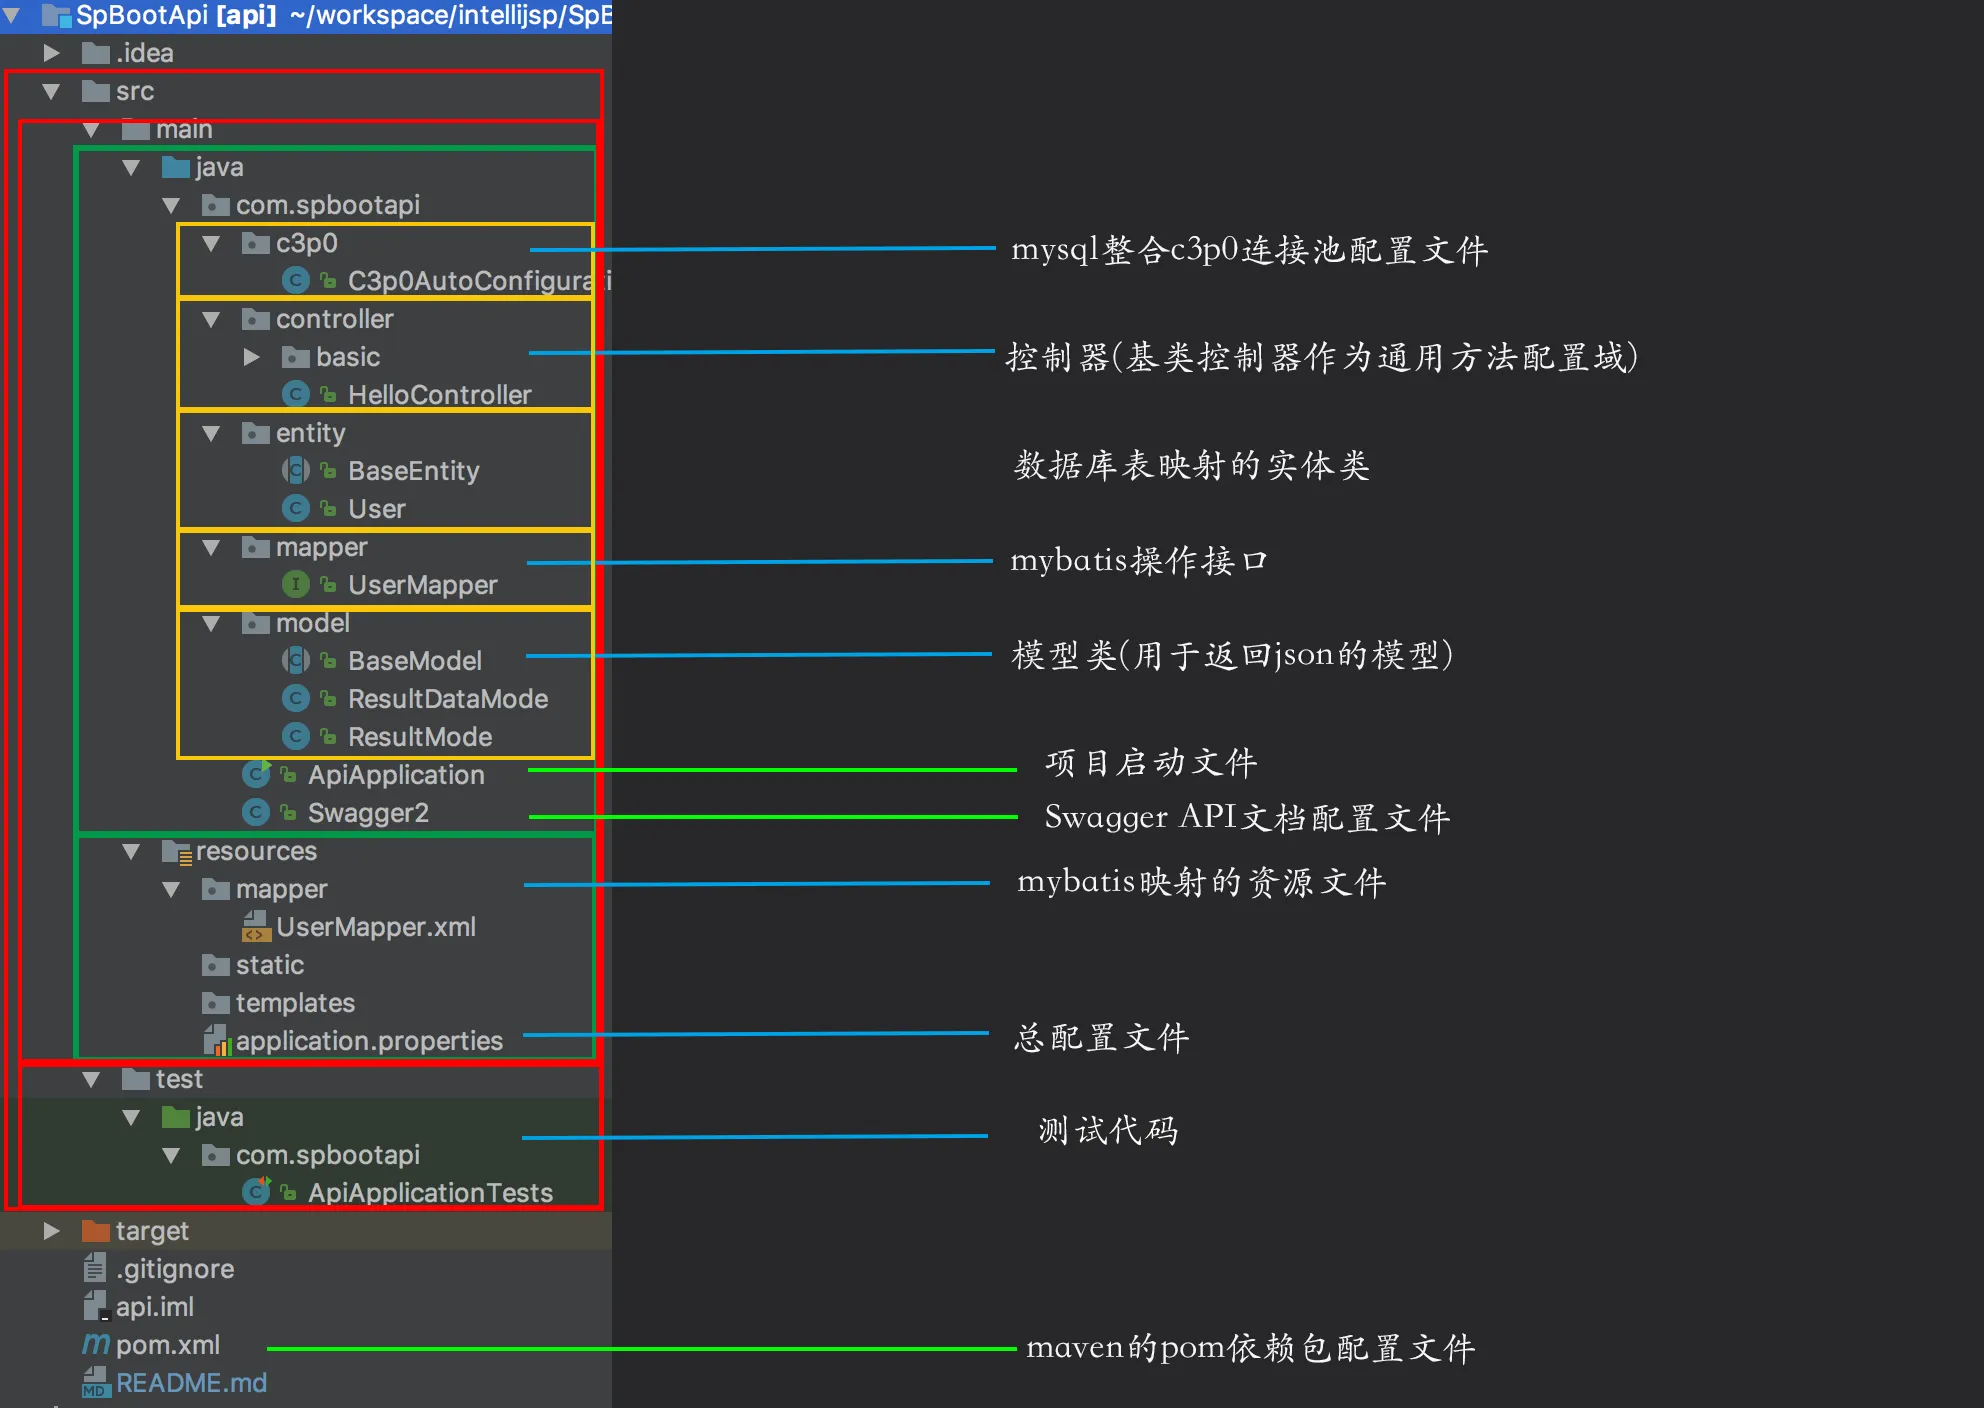The width and height of the screenshot is (1984, 1408).
Task: Click the ApiApplication runnable class icon
Action: tap(256, 774)
